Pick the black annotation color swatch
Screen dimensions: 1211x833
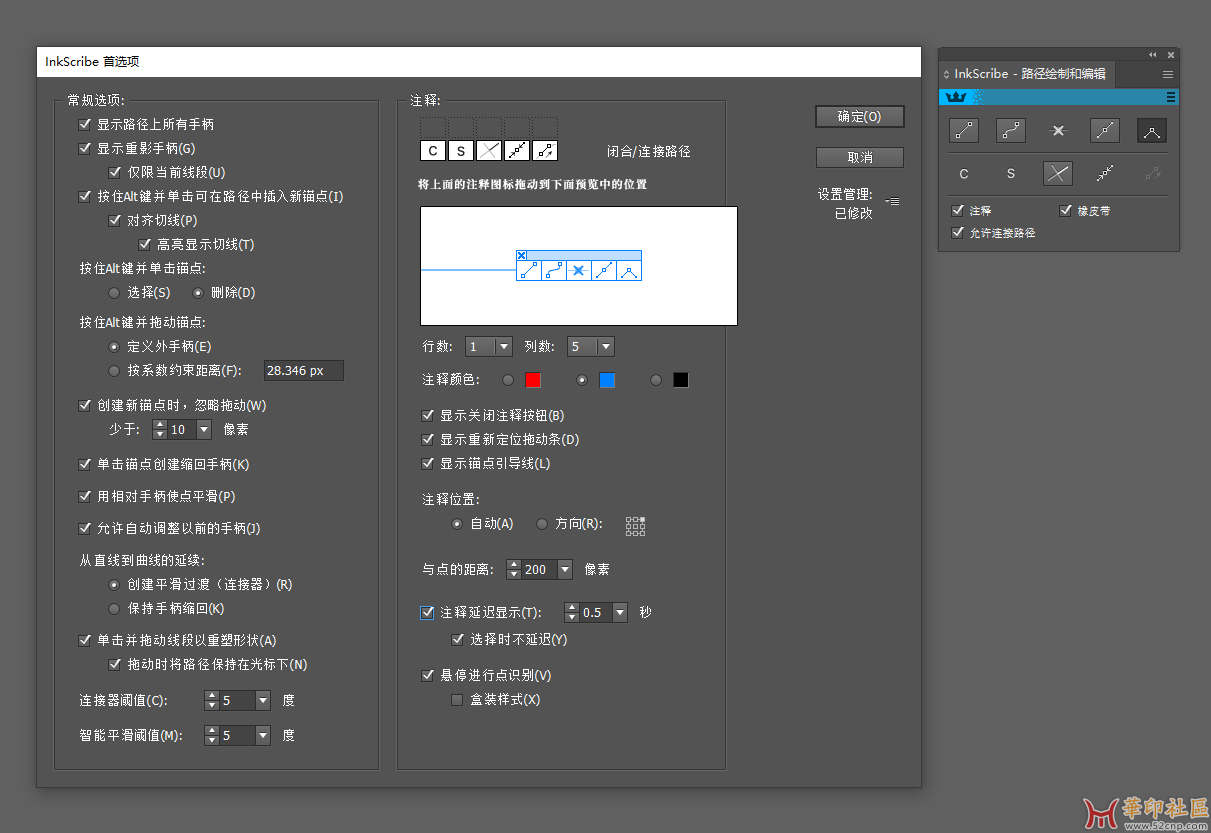click(x=681, y=380)
